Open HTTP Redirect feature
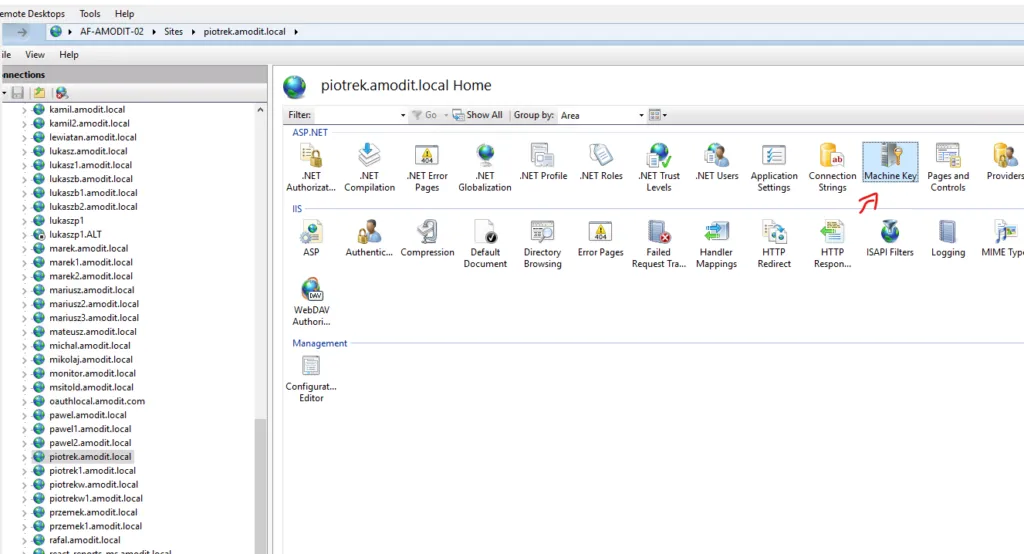This screenshot has width=1024, height=554. tap(774, 244)
